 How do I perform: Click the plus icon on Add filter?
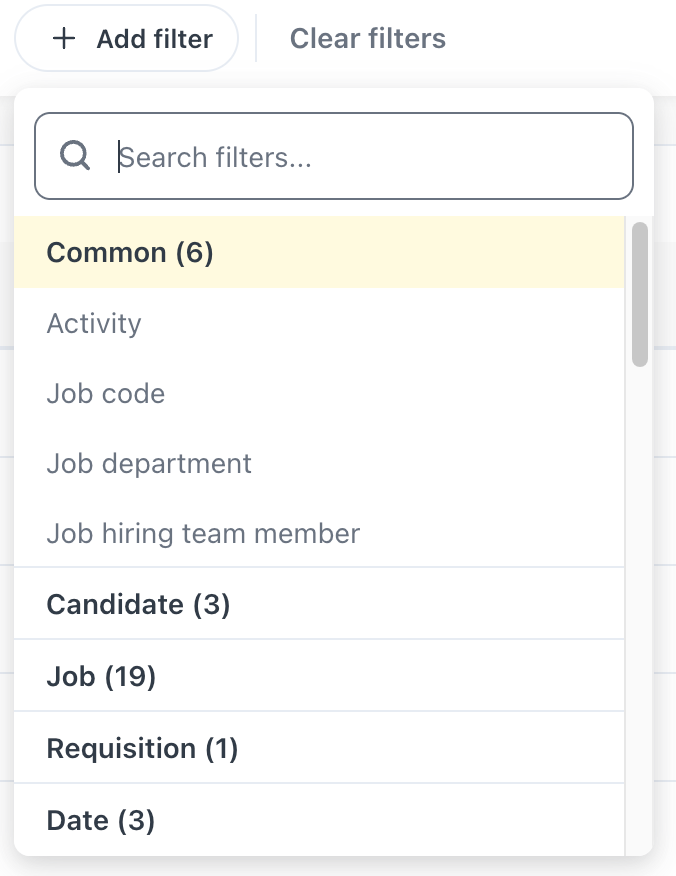click(x=64, y=38)
